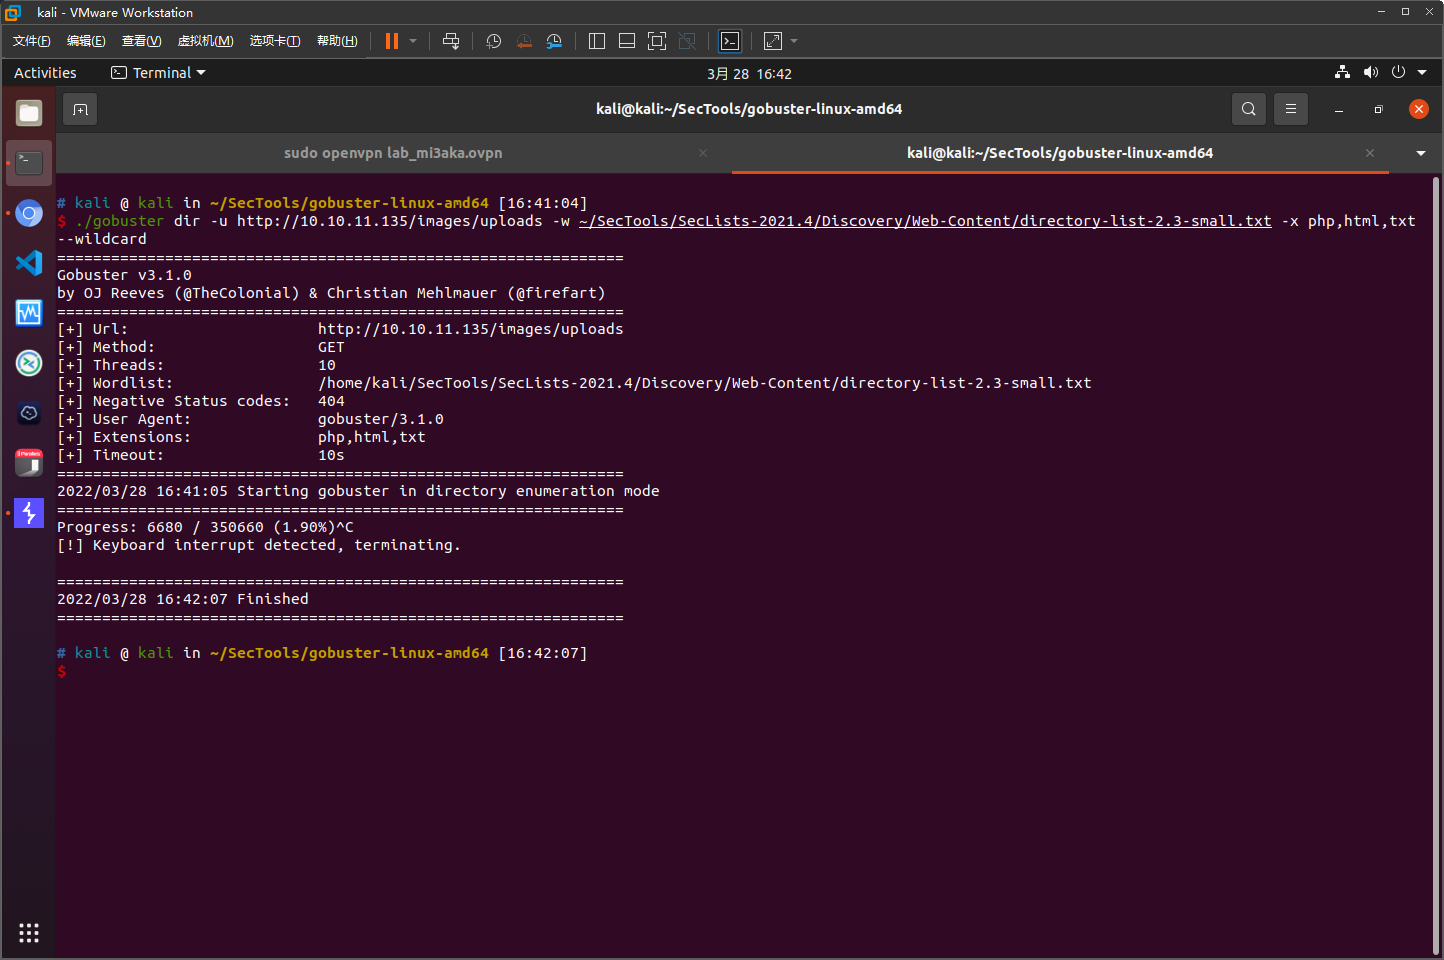Launch Visual Studio Code from dock
Image resolution: width=1444 pixels, height=960 pixels.
29,263
